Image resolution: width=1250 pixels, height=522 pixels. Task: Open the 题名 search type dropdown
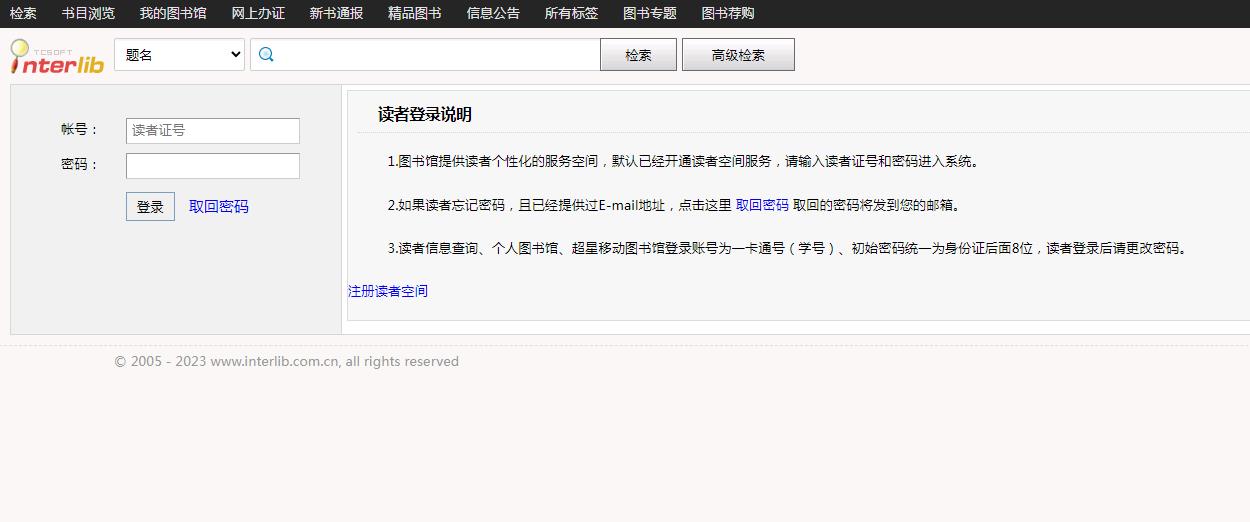tap(180, 55)
